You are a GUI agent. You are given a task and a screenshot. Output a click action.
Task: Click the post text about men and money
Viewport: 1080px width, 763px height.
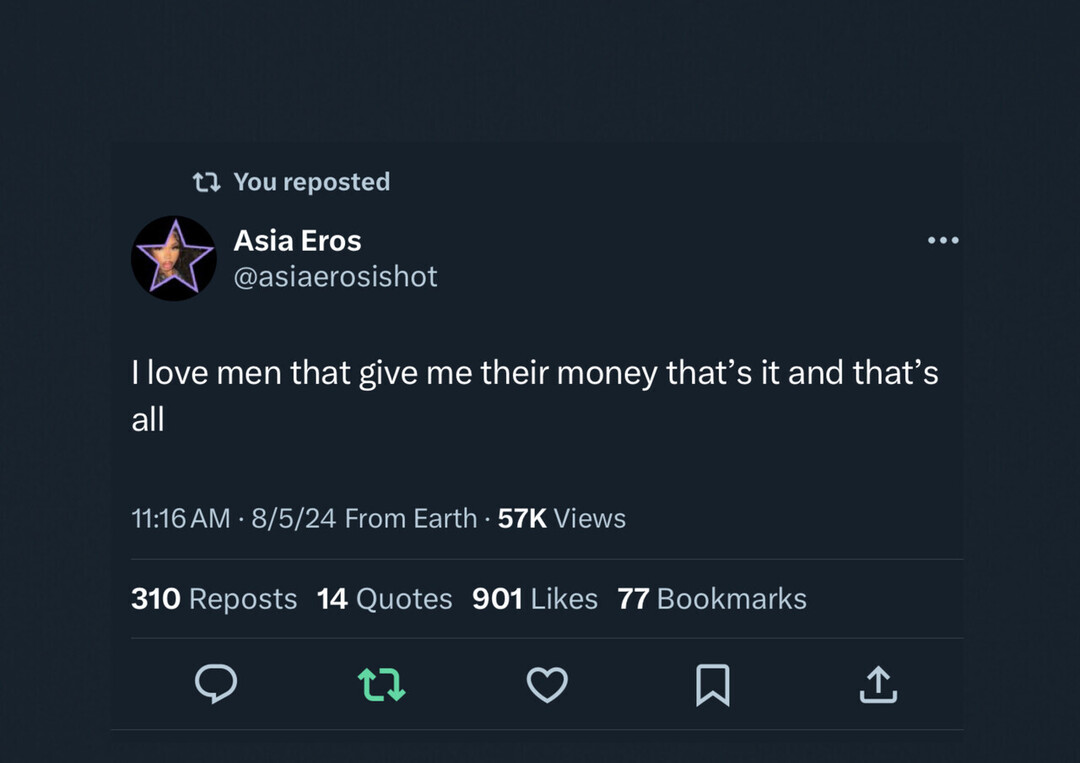tap(535, 374)
